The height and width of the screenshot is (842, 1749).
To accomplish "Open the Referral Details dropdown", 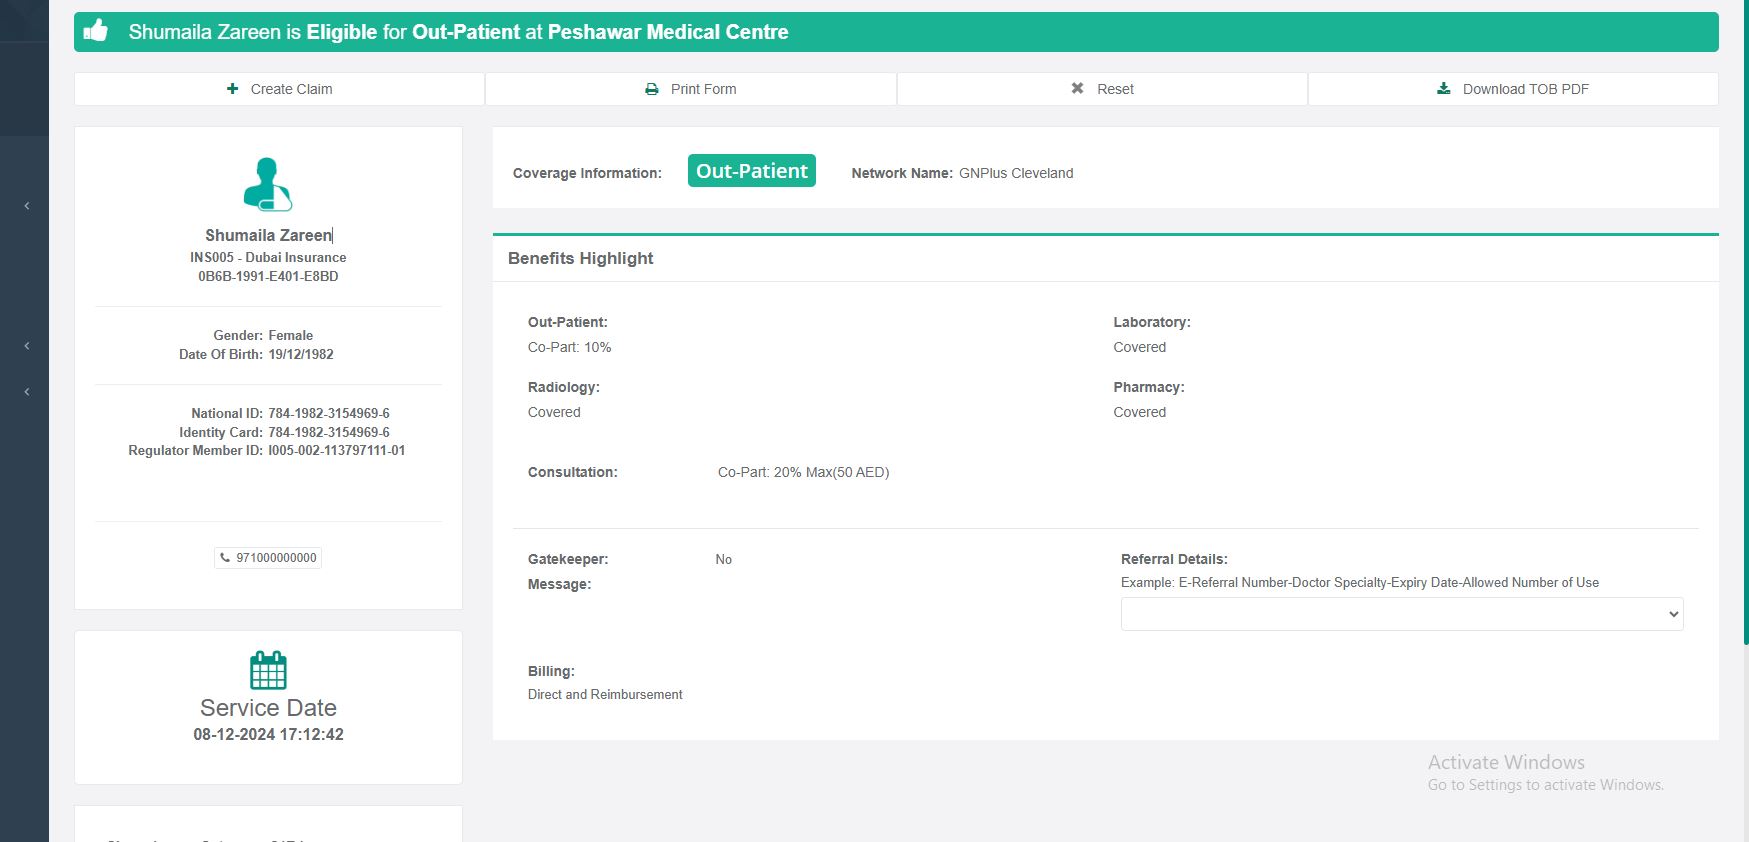I will pyautogui.click(x=1401, y=614).
